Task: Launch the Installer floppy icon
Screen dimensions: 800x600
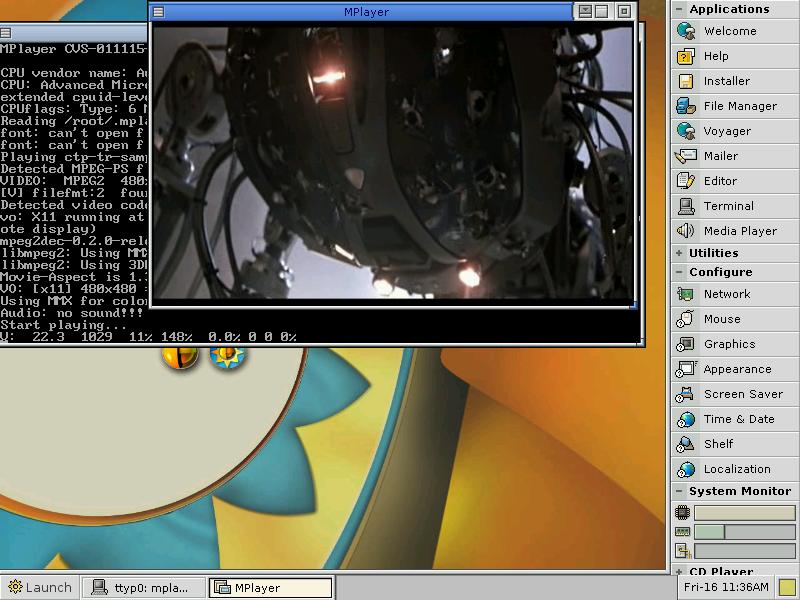Action: [686, 81]
